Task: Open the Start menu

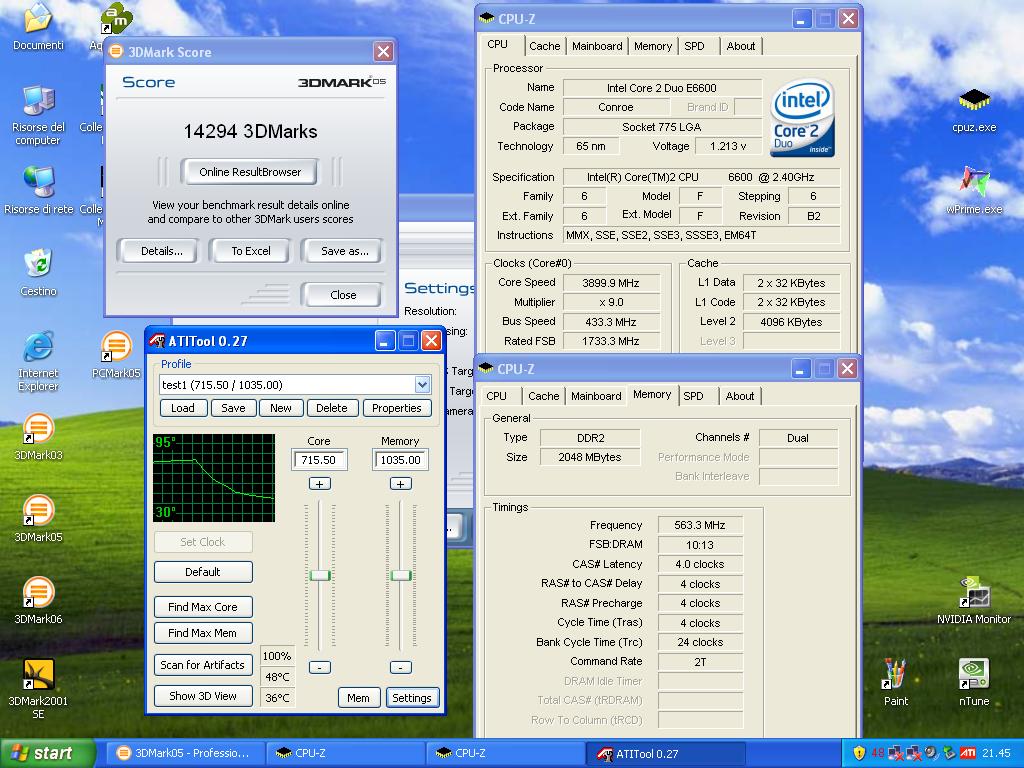Action: 47,753
